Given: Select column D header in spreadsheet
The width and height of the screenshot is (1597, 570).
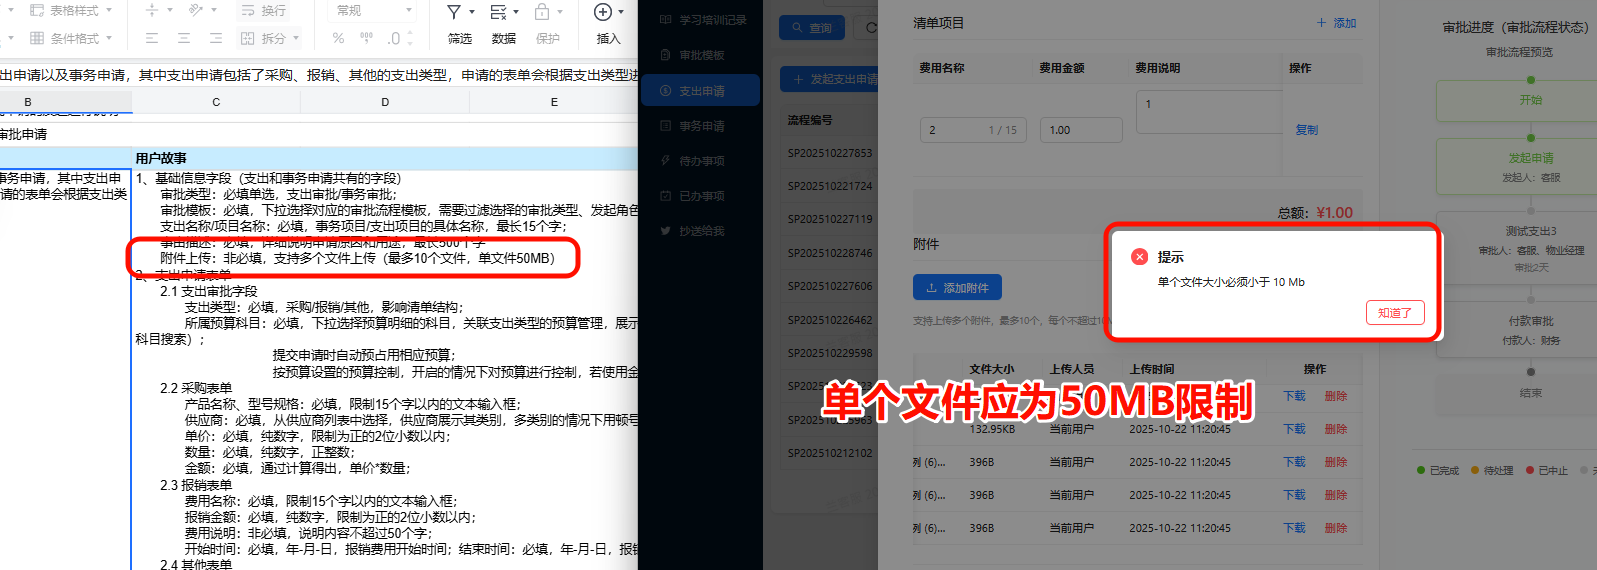Looking at the screenshot, I should pos(385,102).
